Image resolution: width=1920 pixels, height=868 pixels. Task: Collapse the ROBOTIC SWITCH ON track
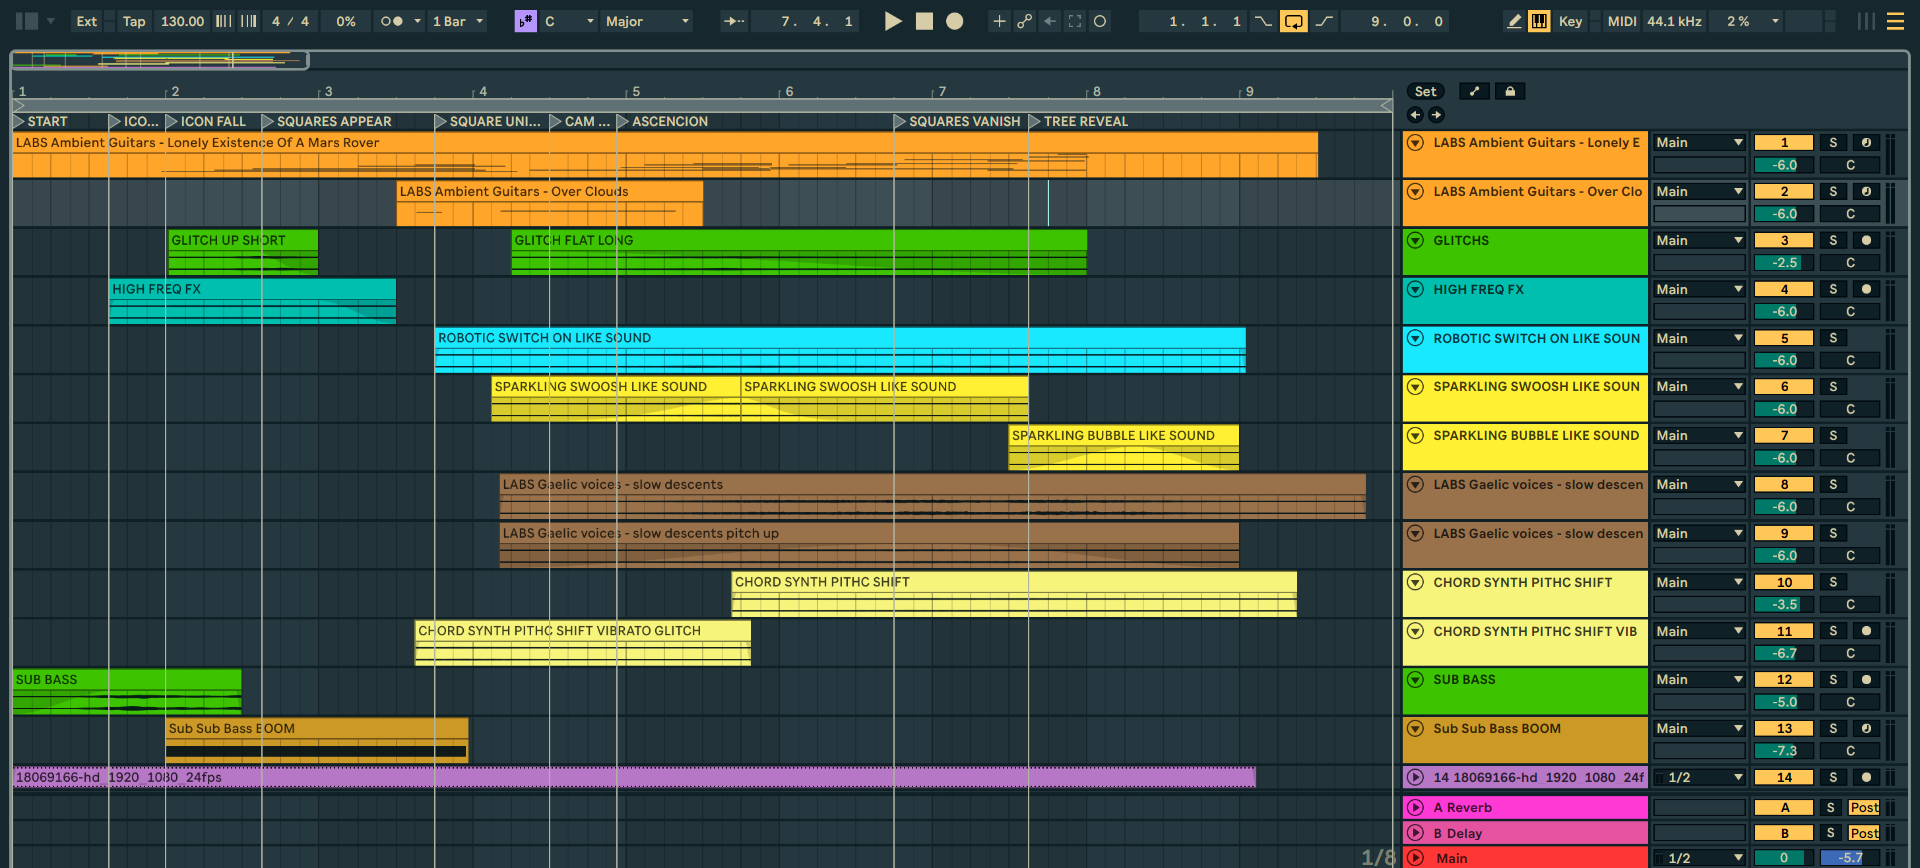(1415, 338)
